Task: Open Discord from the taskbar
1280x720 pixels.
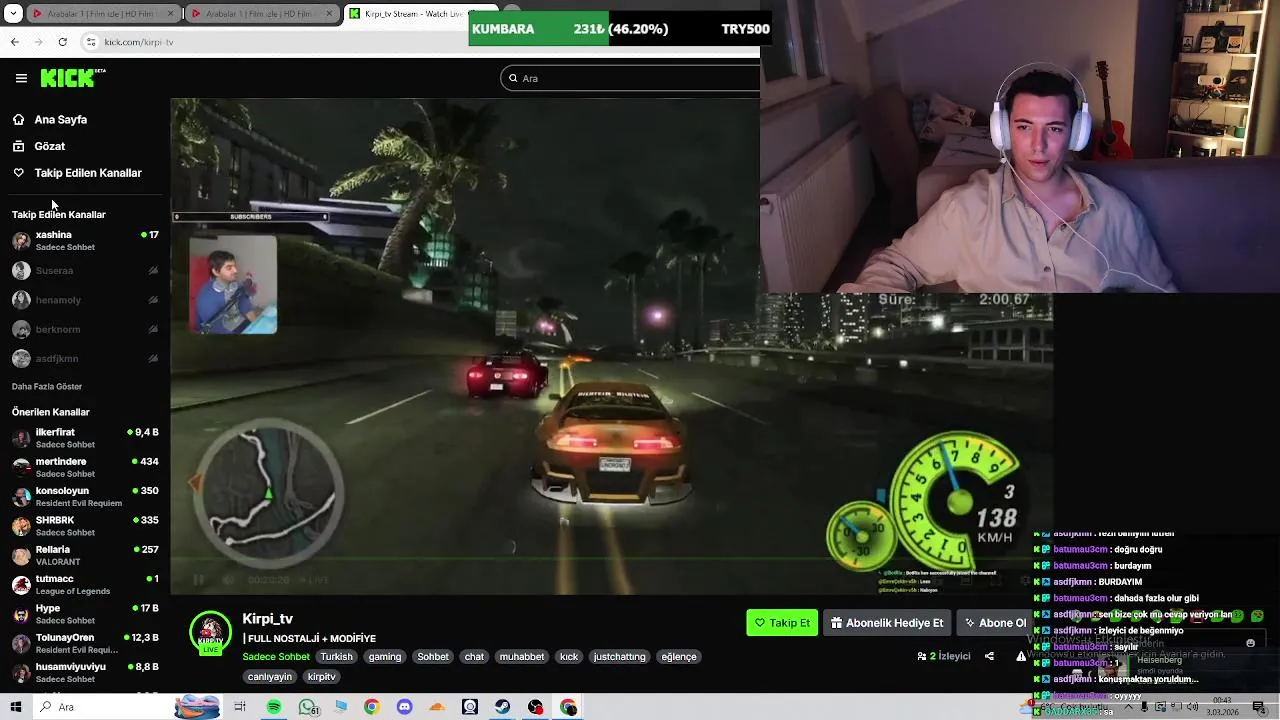Action: coord(404,707)
